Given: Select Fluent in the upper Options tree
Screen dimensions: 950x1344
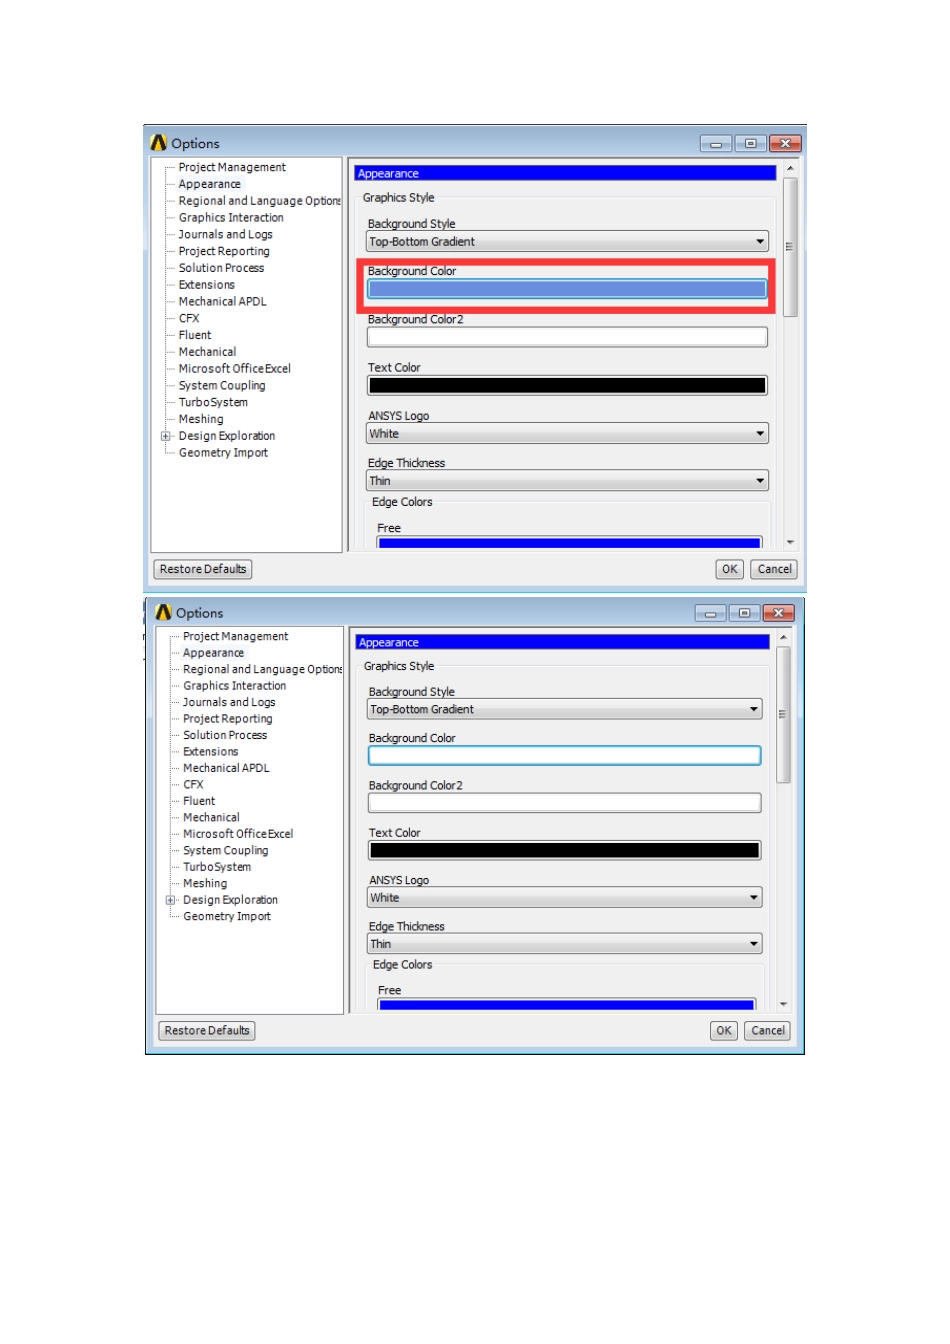Looking at the screenshot, I should 195,335.
